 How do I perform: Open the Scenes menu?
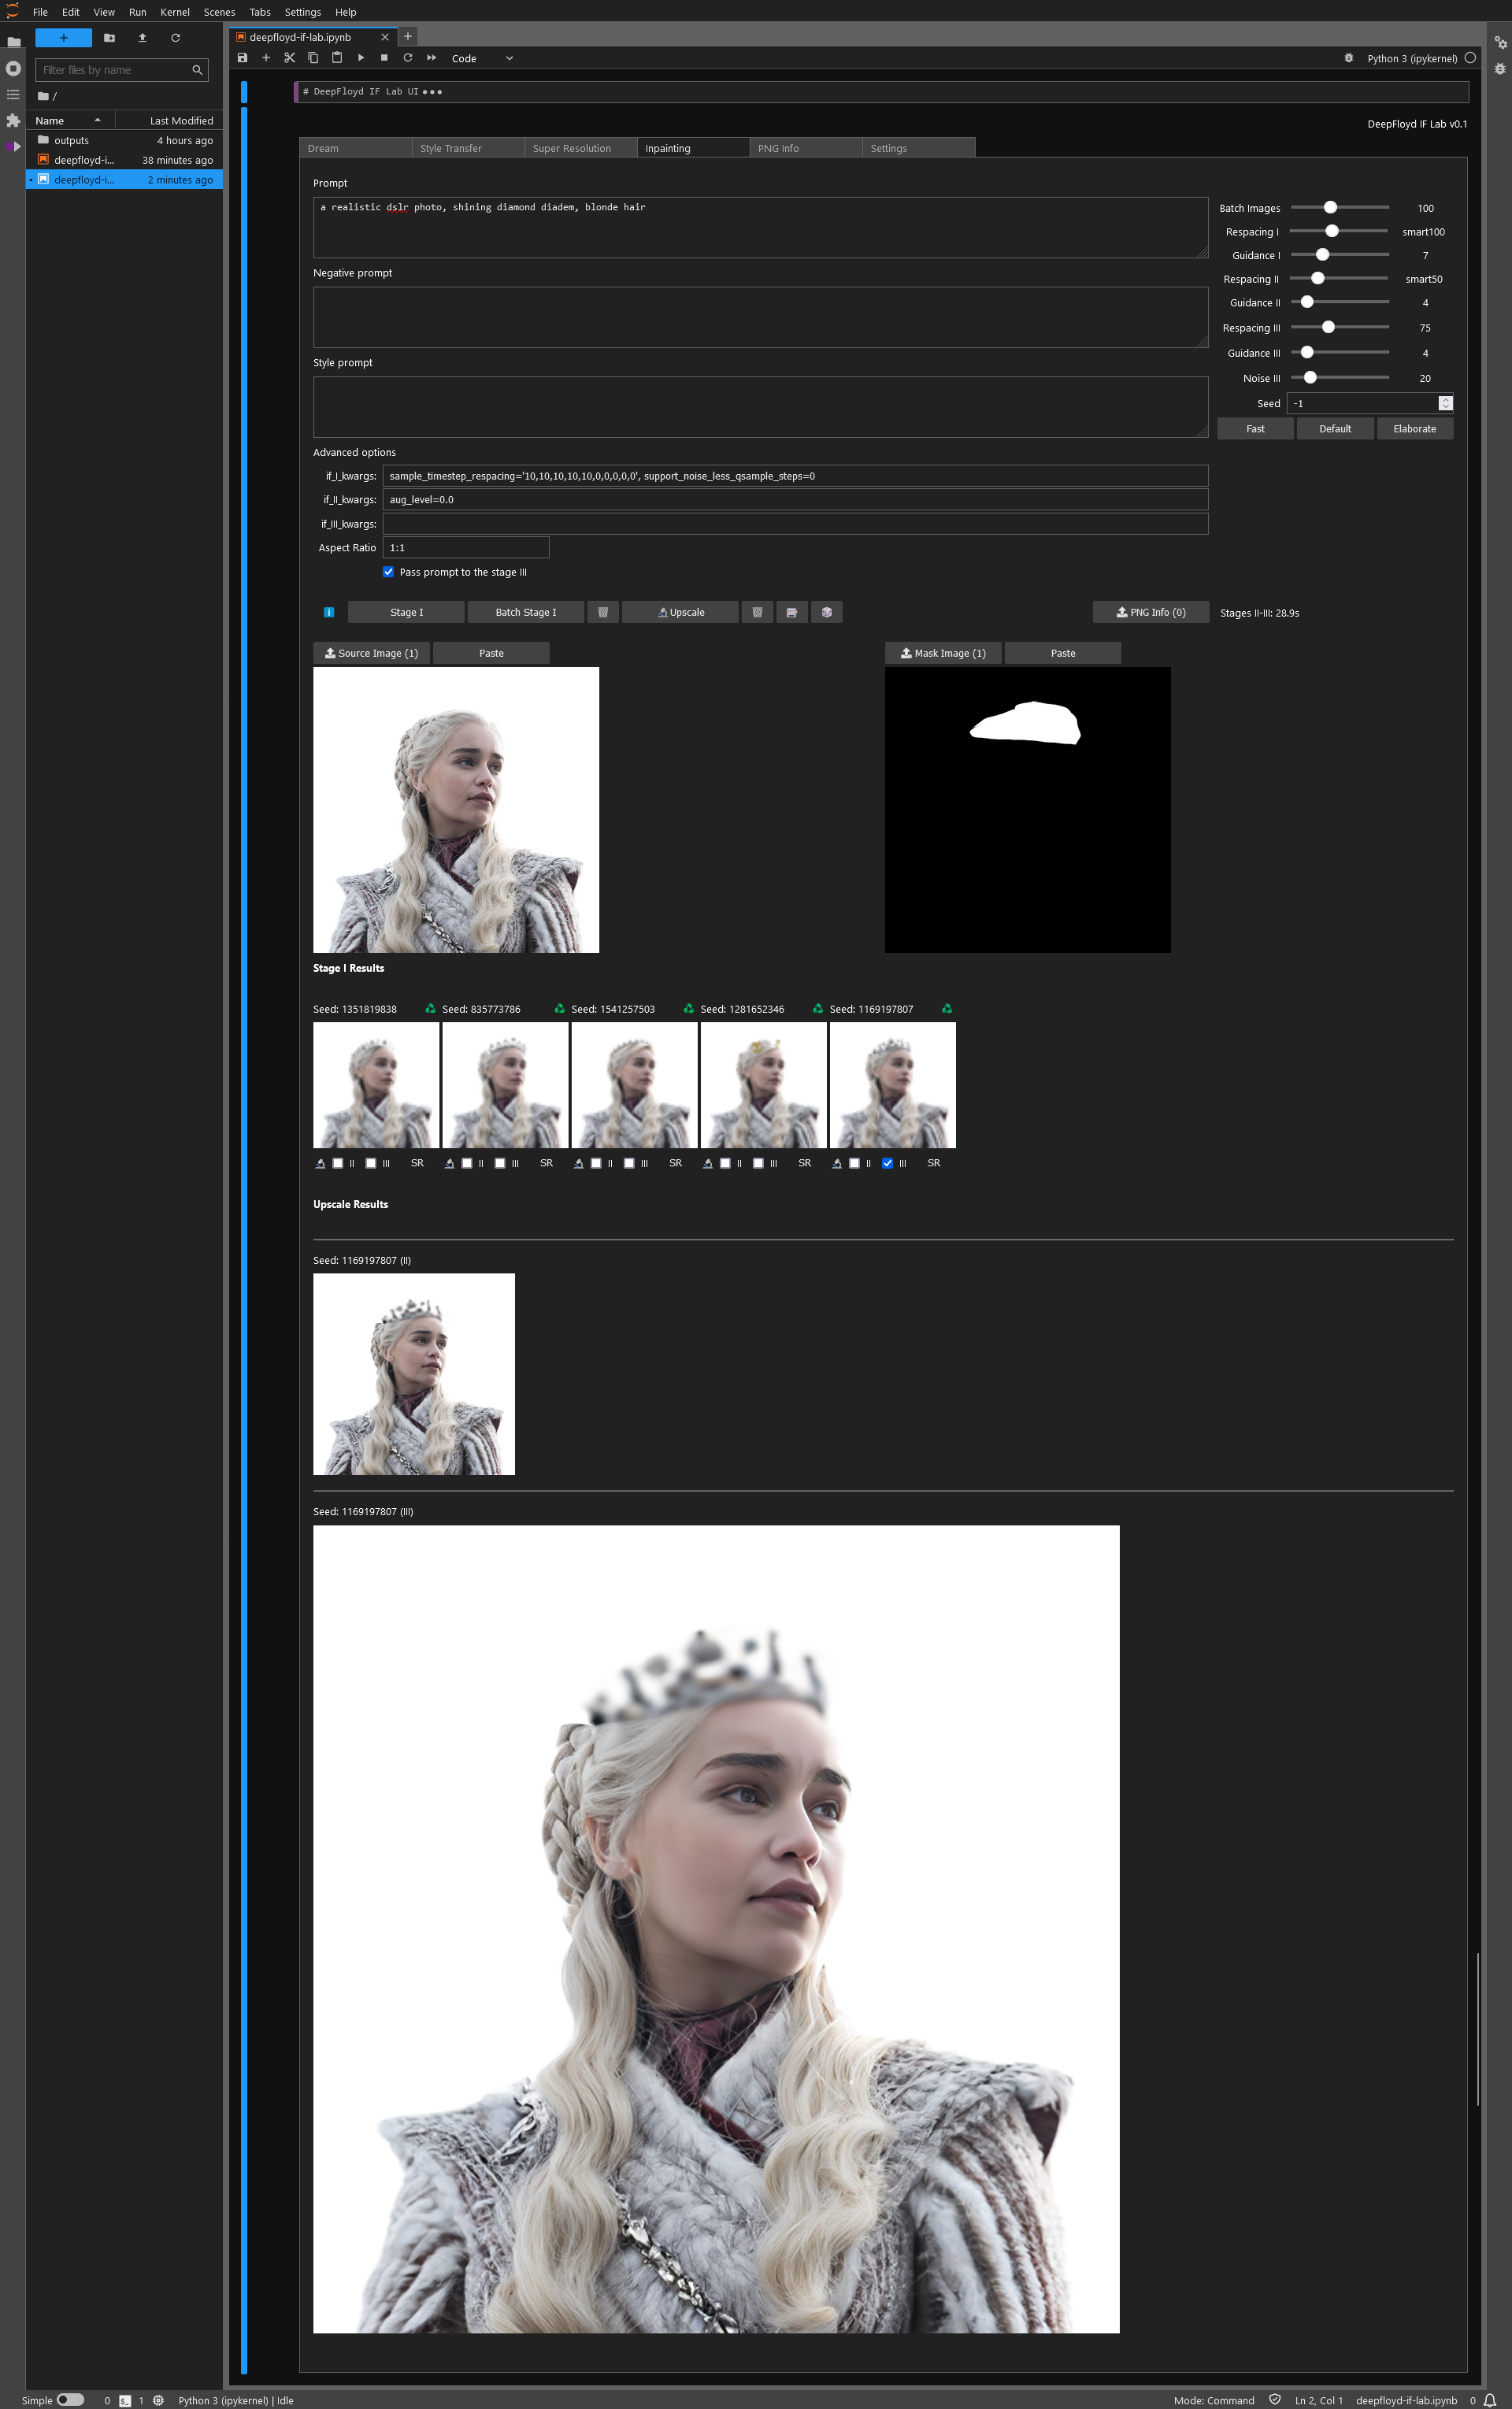[219, 12]
